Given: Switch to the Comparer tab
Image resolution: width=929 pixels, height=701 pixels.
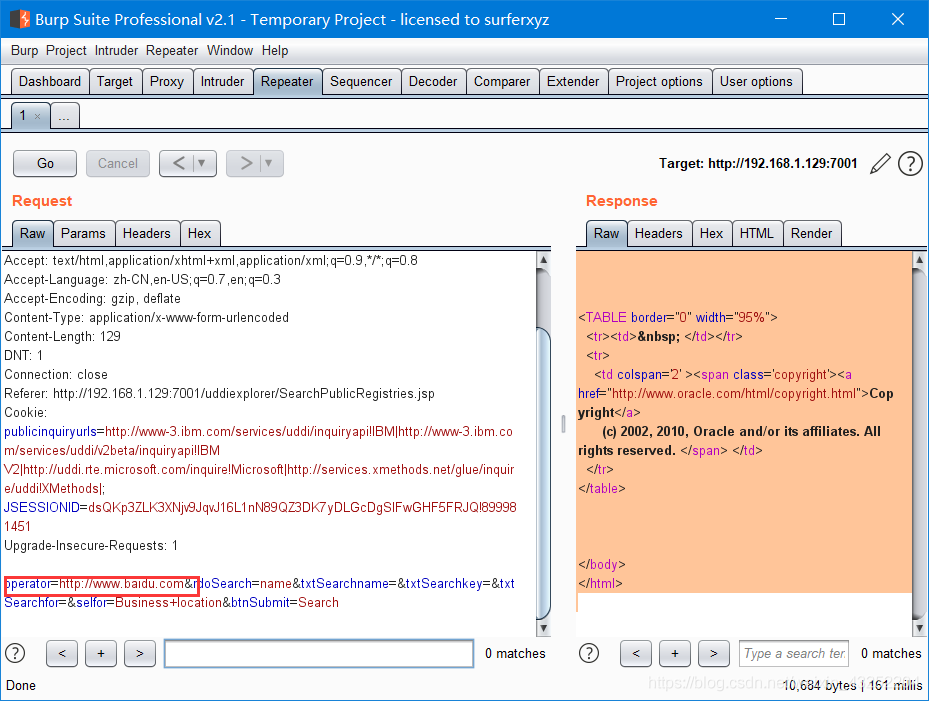Looking at the screenshot, I should (502, 81).
